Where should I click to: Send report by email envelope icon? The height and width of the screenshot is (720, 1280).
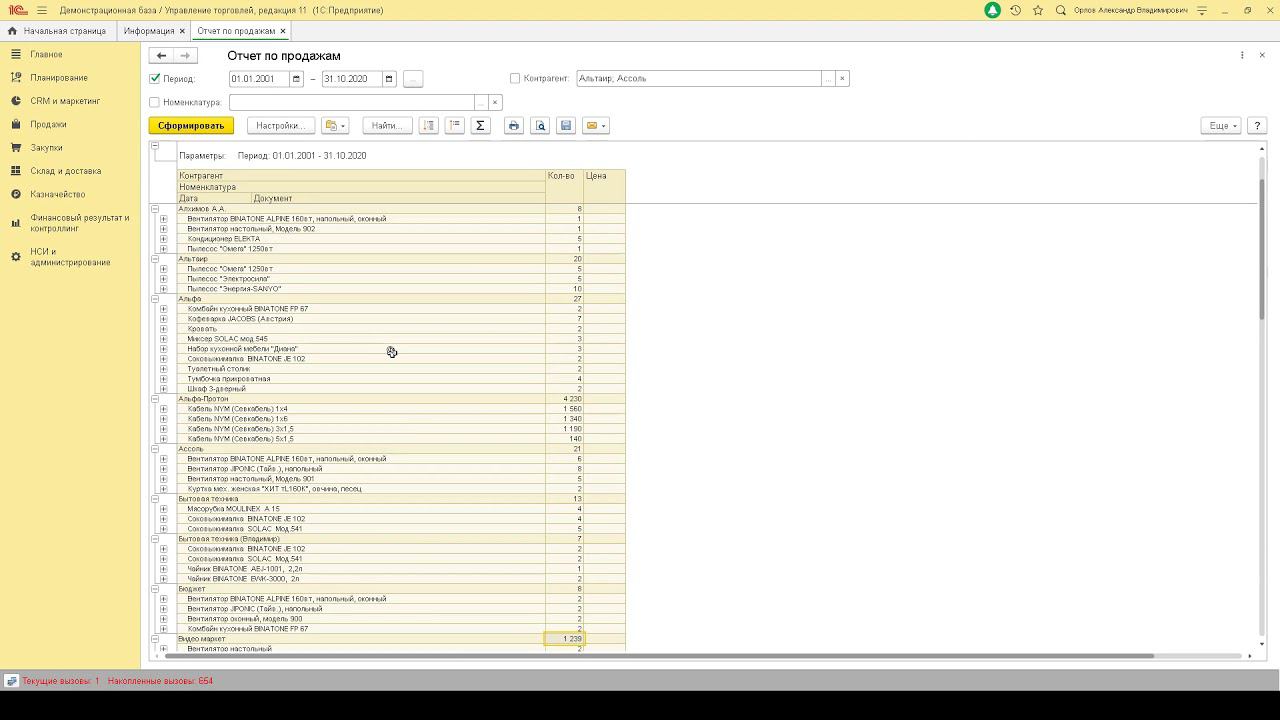tap(595, 126)
